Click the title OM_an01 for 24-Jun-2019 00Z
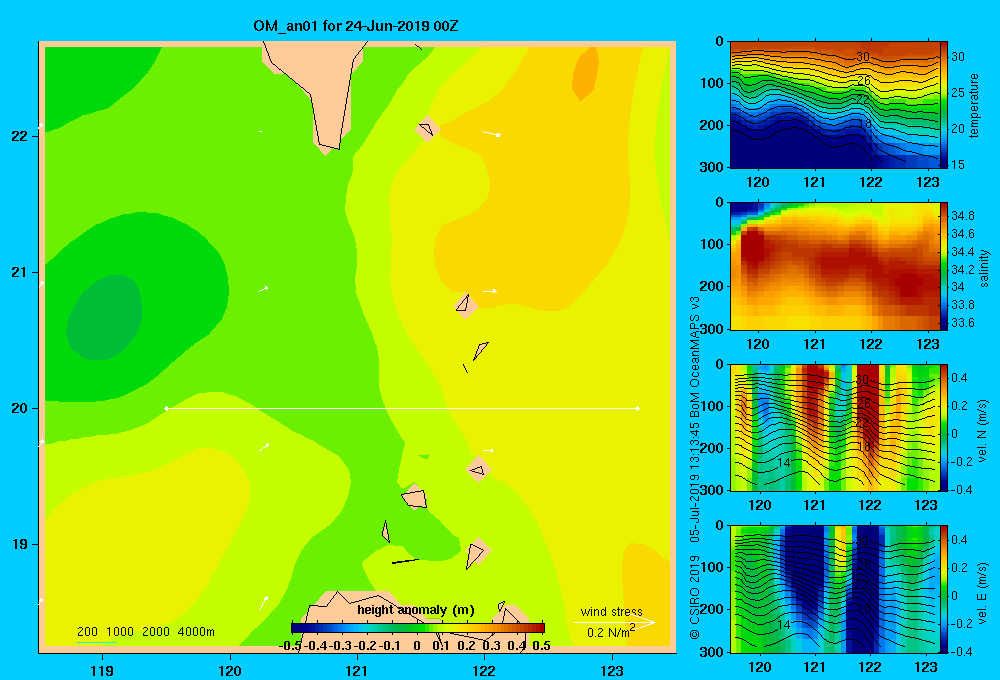Viewport: 1000px width, 680px height. point(356,26)
